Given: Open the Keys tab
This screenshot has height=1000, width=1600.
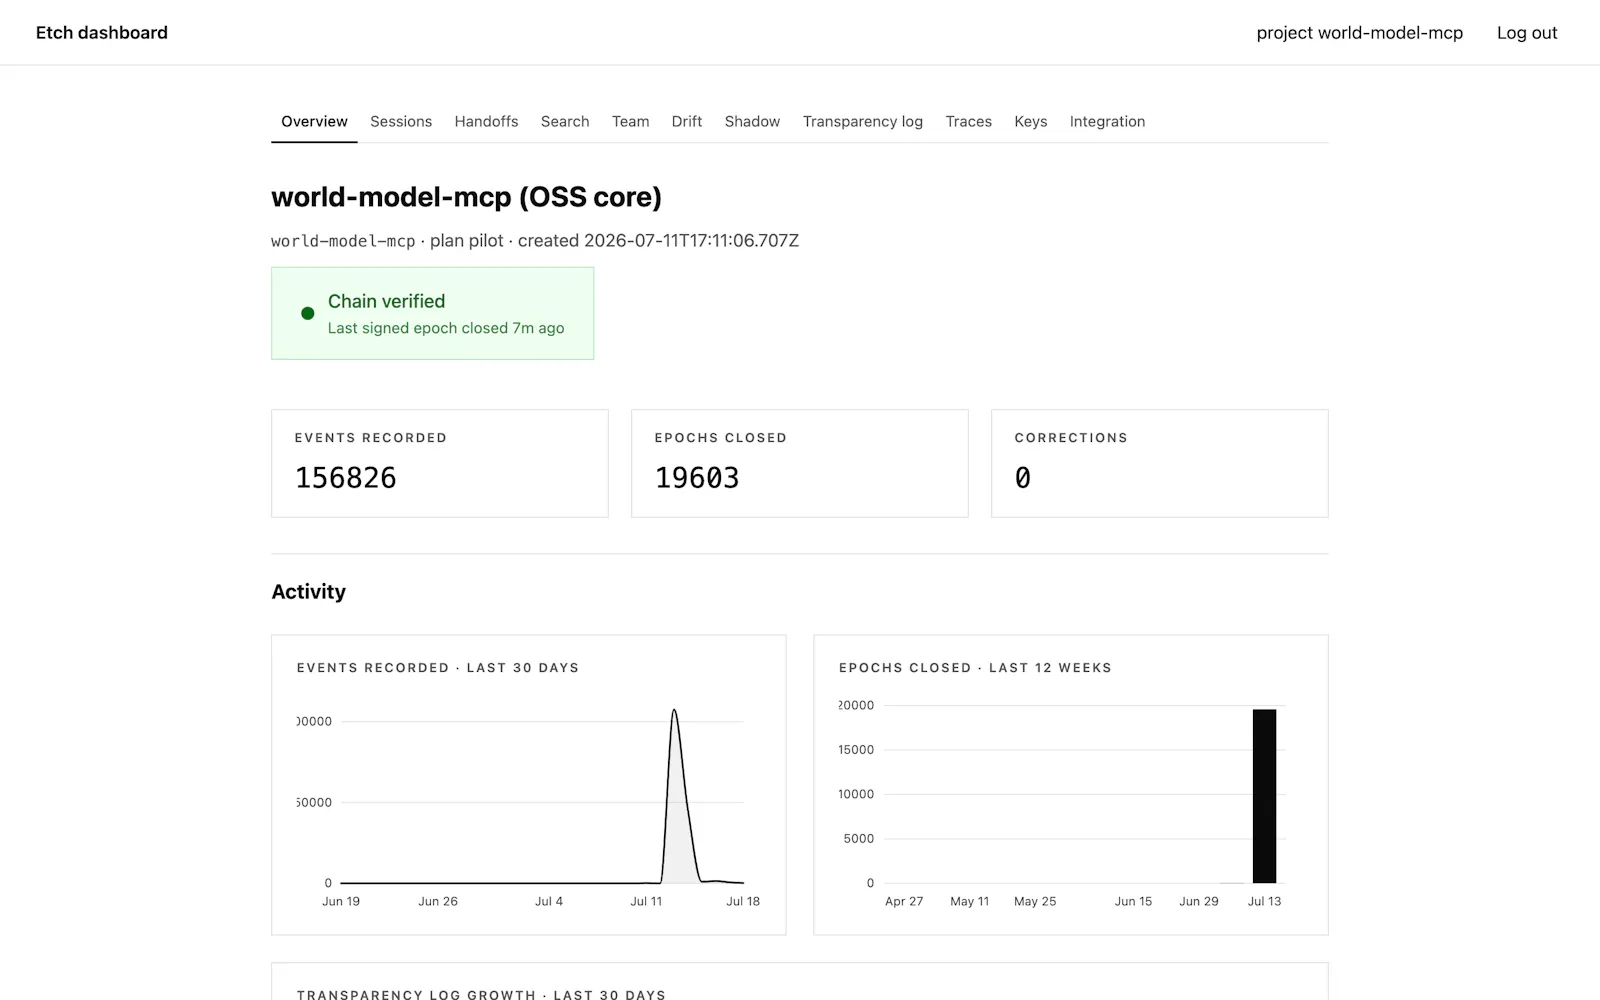Looking at the screenshot, I should (x=1031, y=121).
